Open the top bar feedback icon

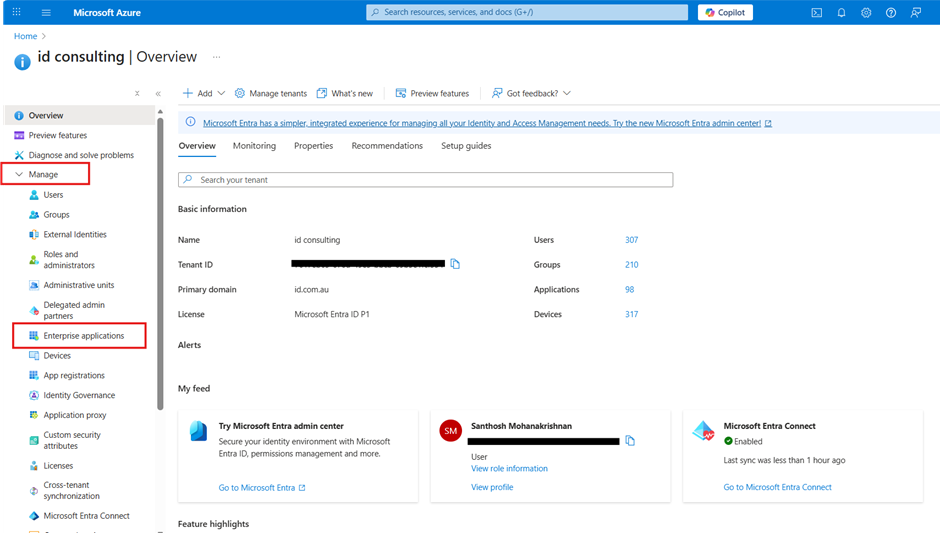(915, 12)
